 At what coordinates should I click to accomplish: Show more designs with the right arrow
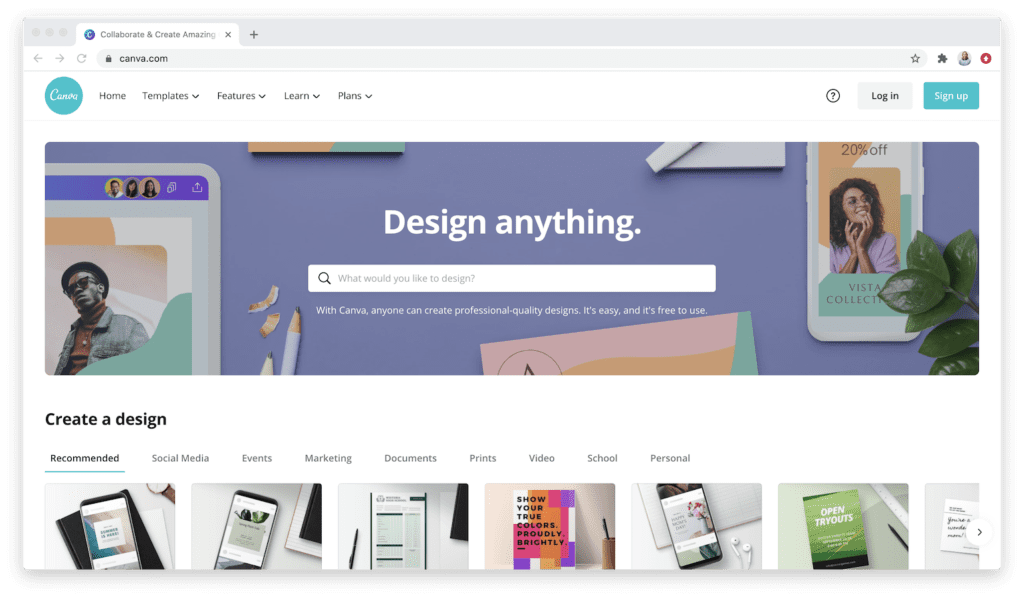979,532
